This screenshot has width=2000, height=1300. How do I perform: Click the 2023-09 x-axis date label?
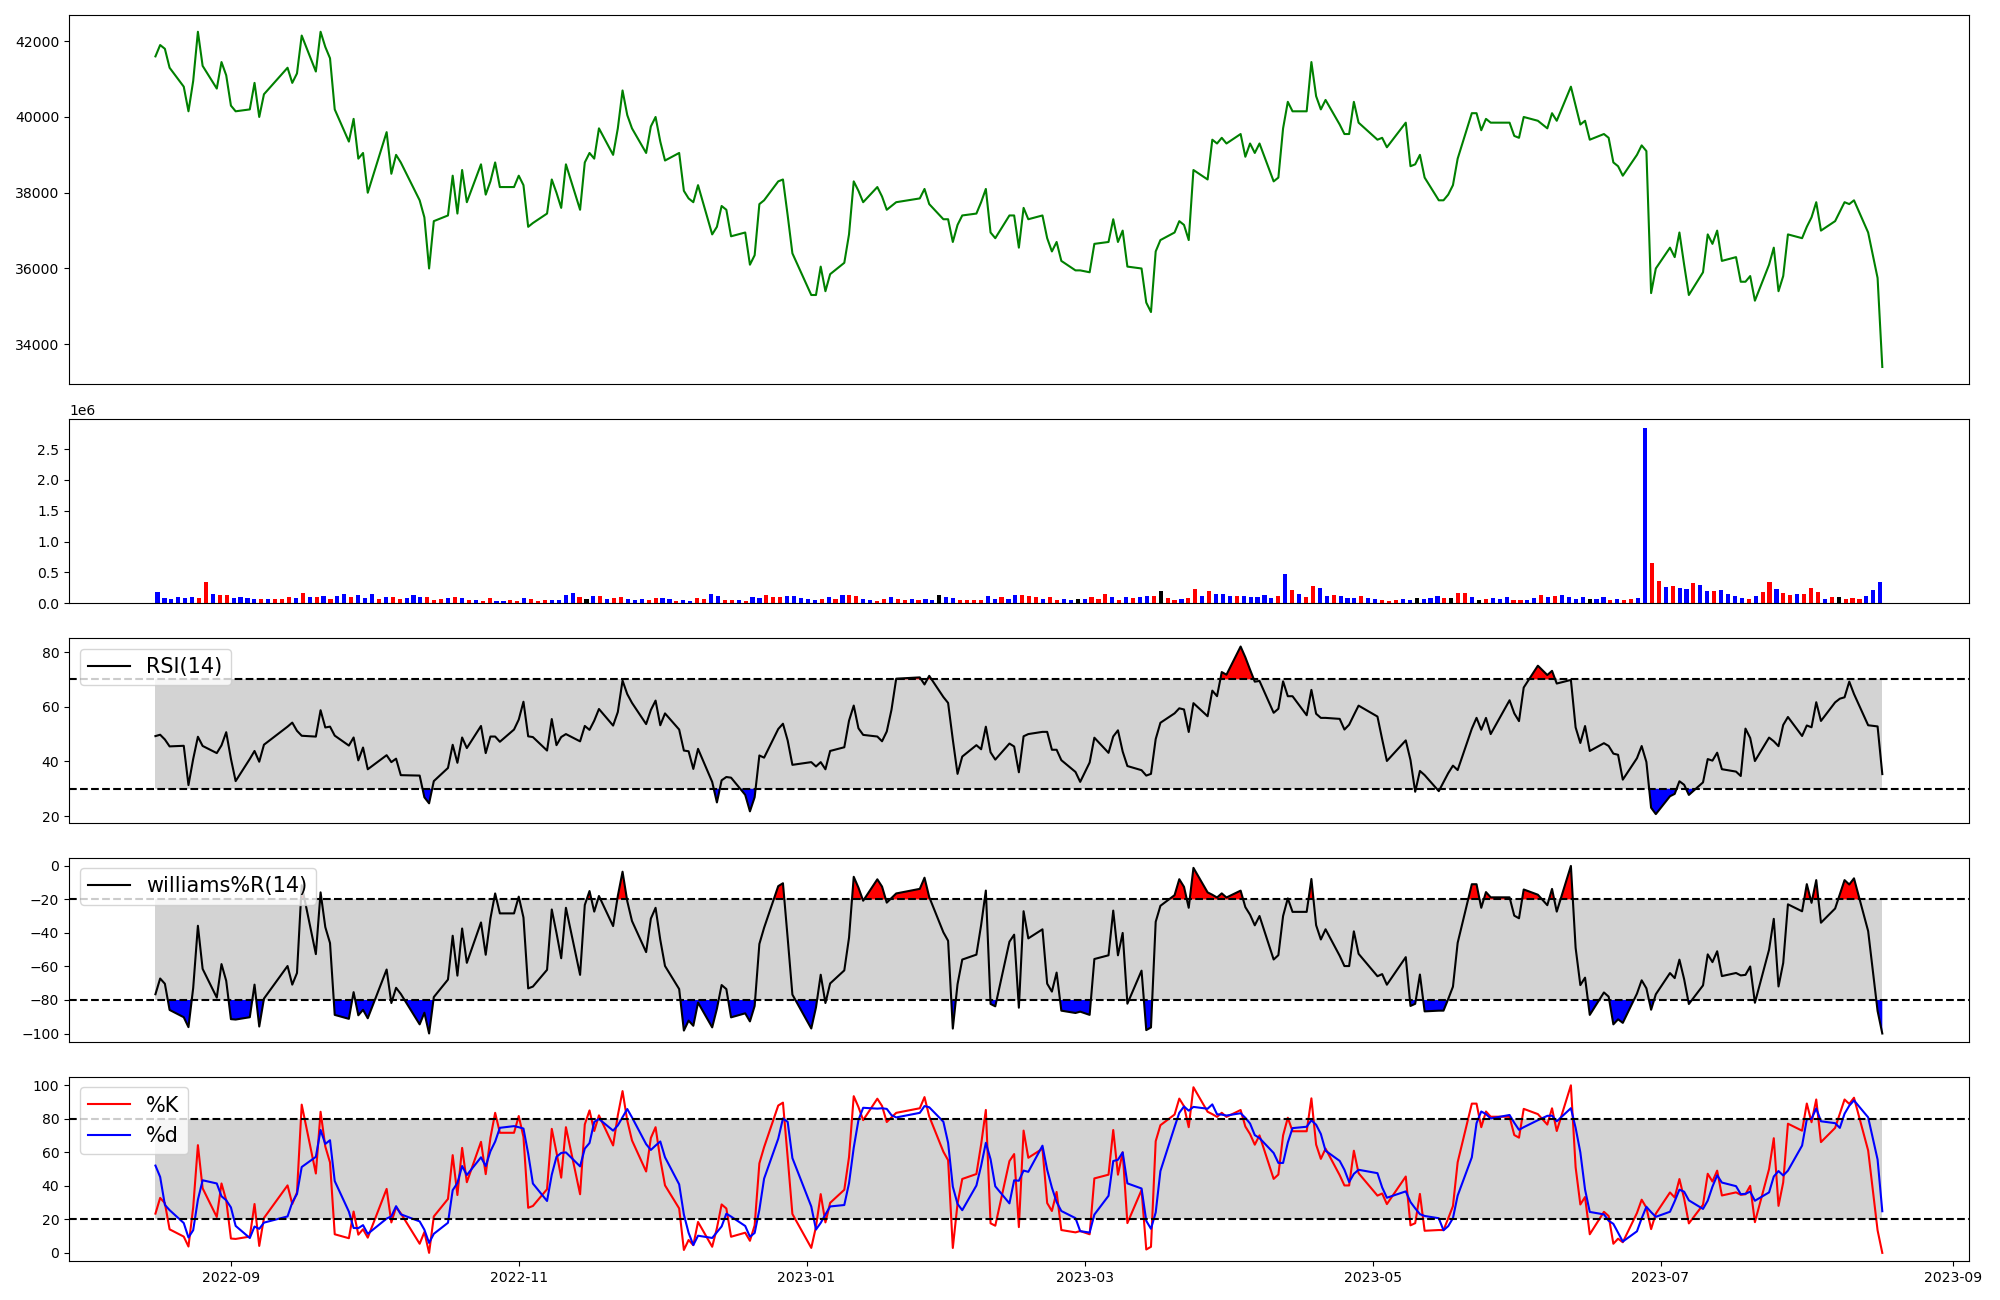1952,1277
